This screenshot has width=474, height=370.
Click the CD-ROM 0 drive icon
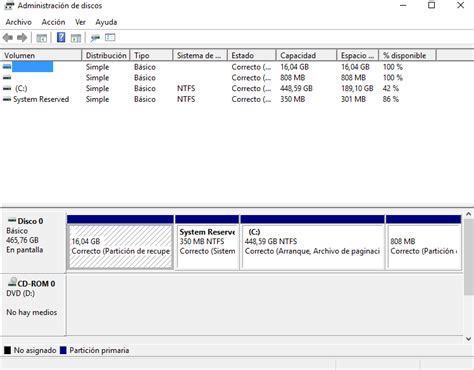pos(12,283)
